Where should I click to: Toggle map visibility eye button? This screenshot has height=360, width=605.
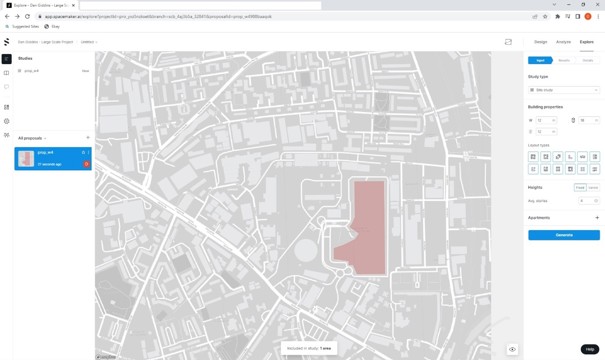512,349
